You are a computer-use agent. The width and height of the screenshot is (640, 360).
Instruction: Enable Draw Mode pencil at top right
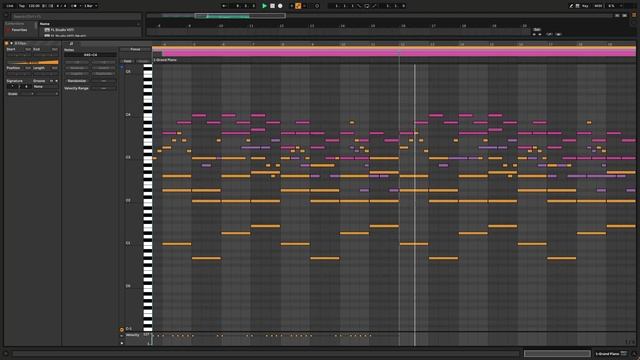[571, 6]
